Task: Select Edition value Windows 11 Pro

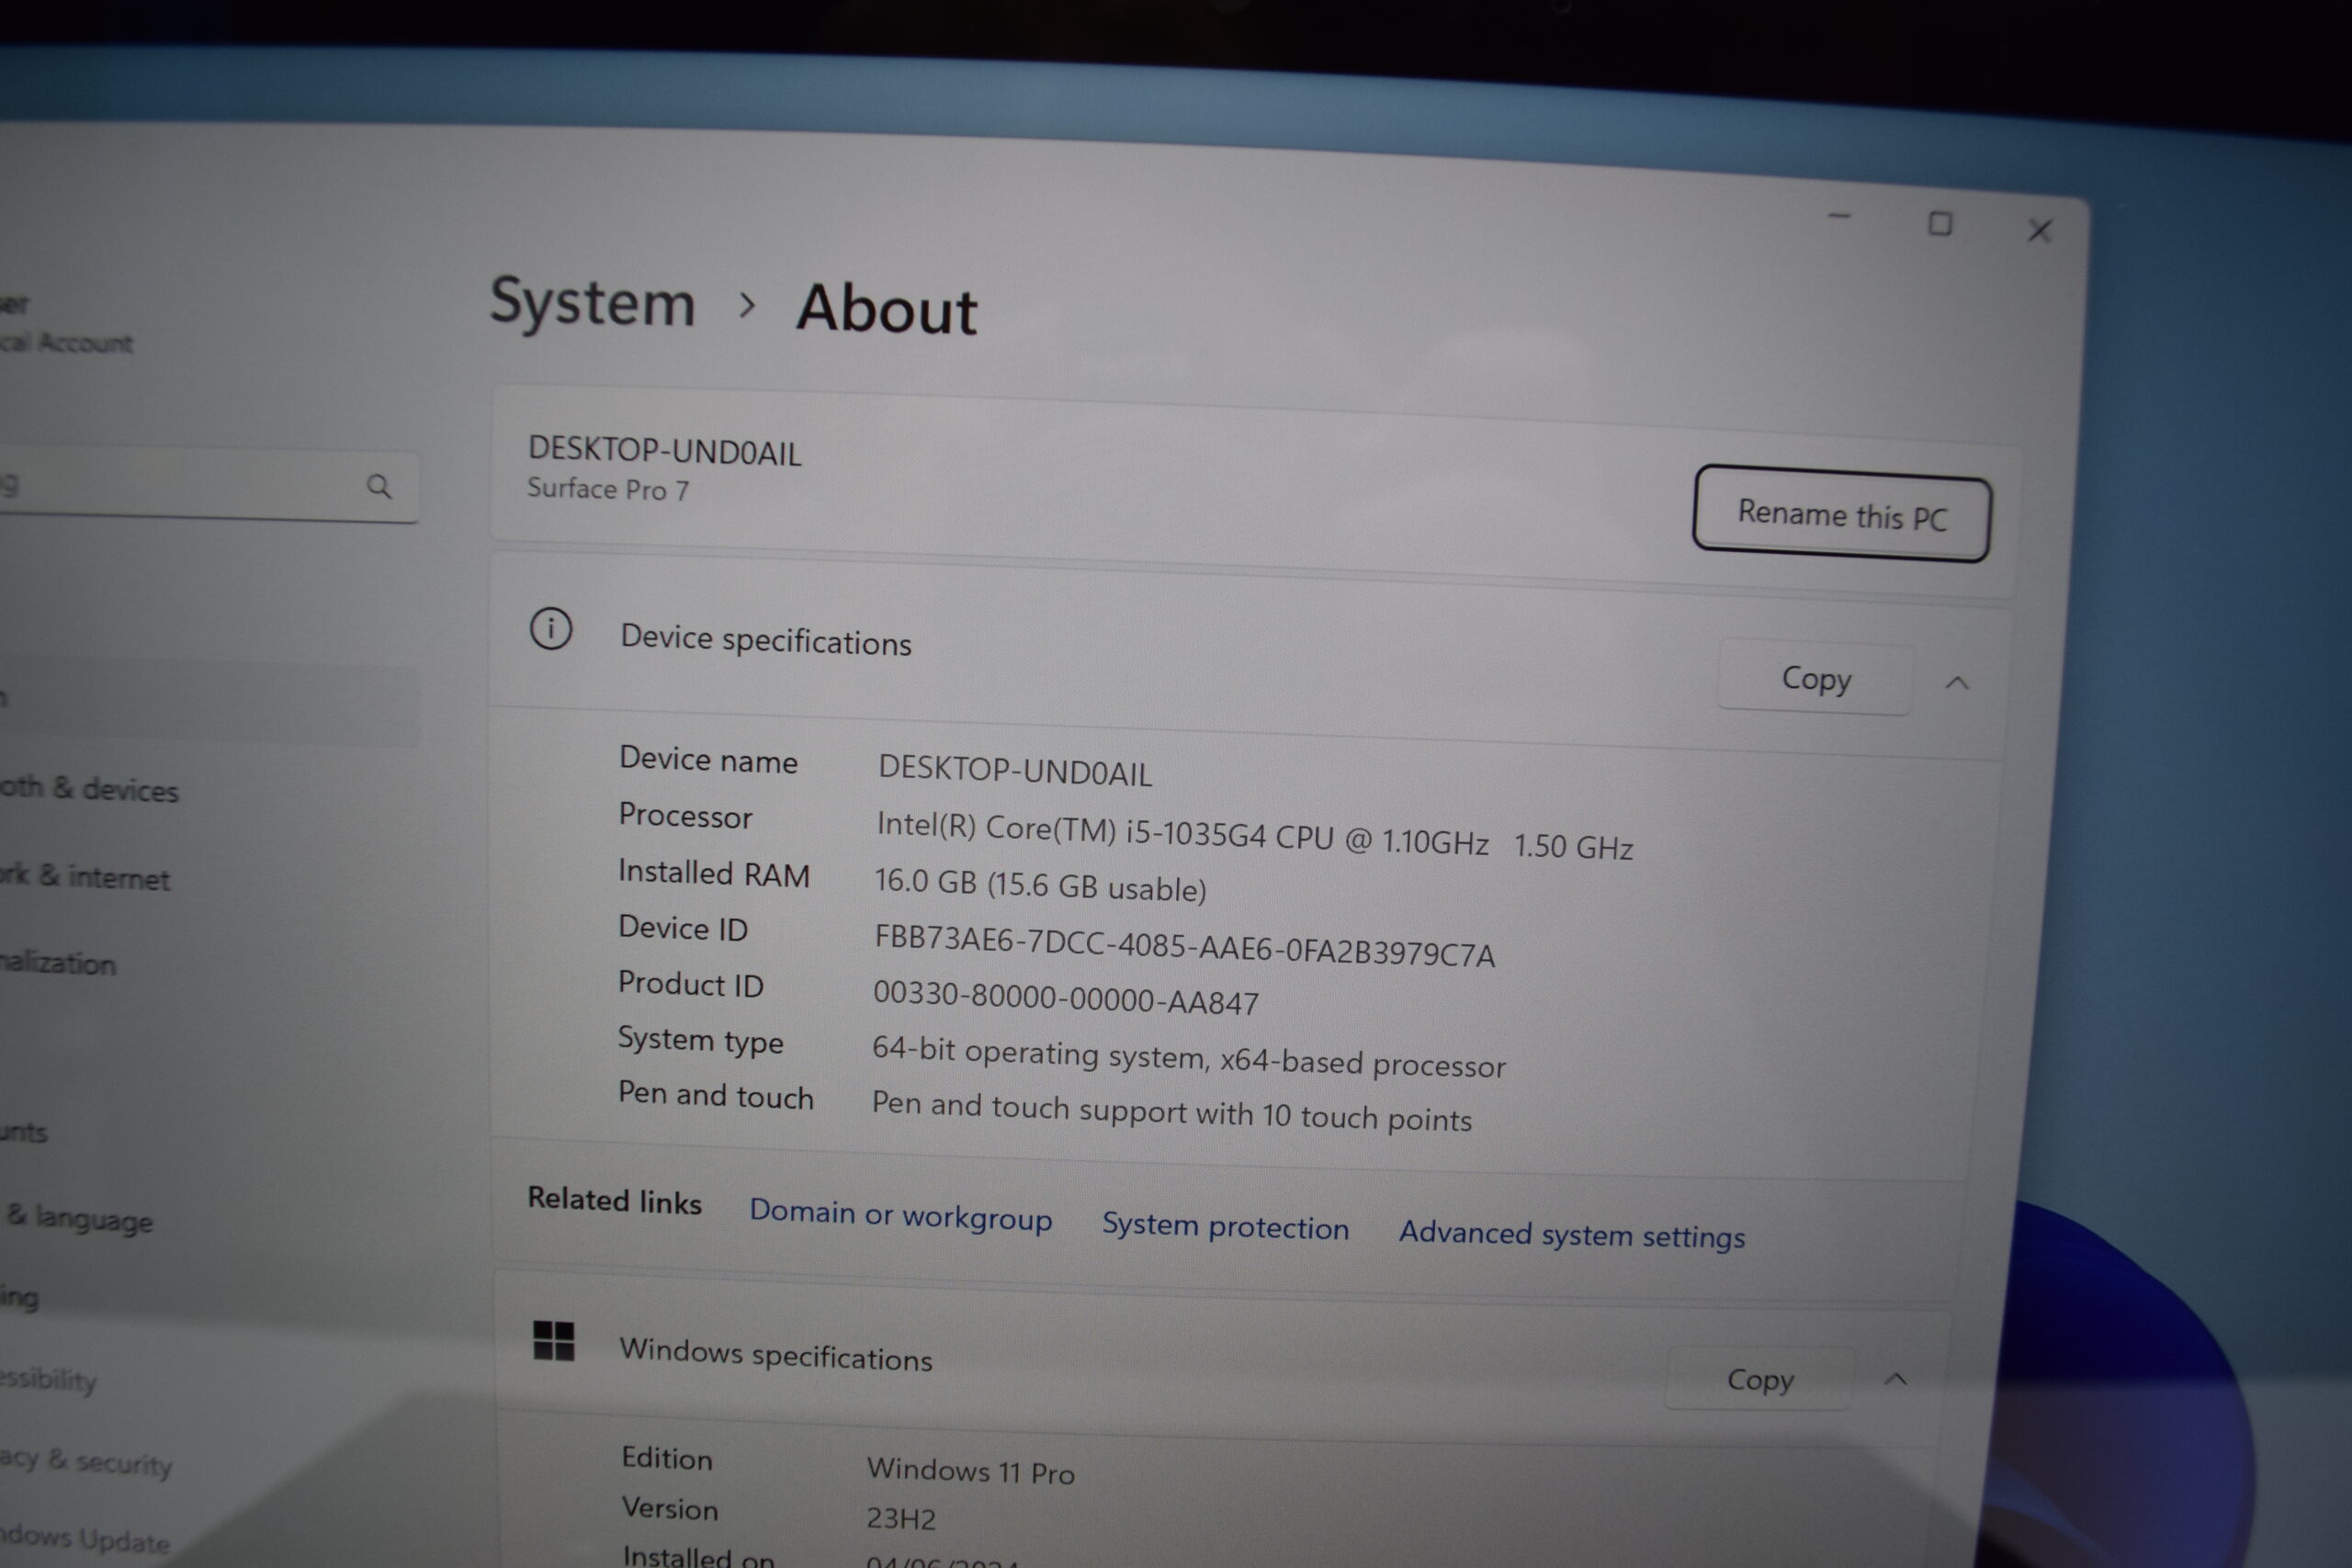Action: pyautogui.click(x=970, y=1471)
